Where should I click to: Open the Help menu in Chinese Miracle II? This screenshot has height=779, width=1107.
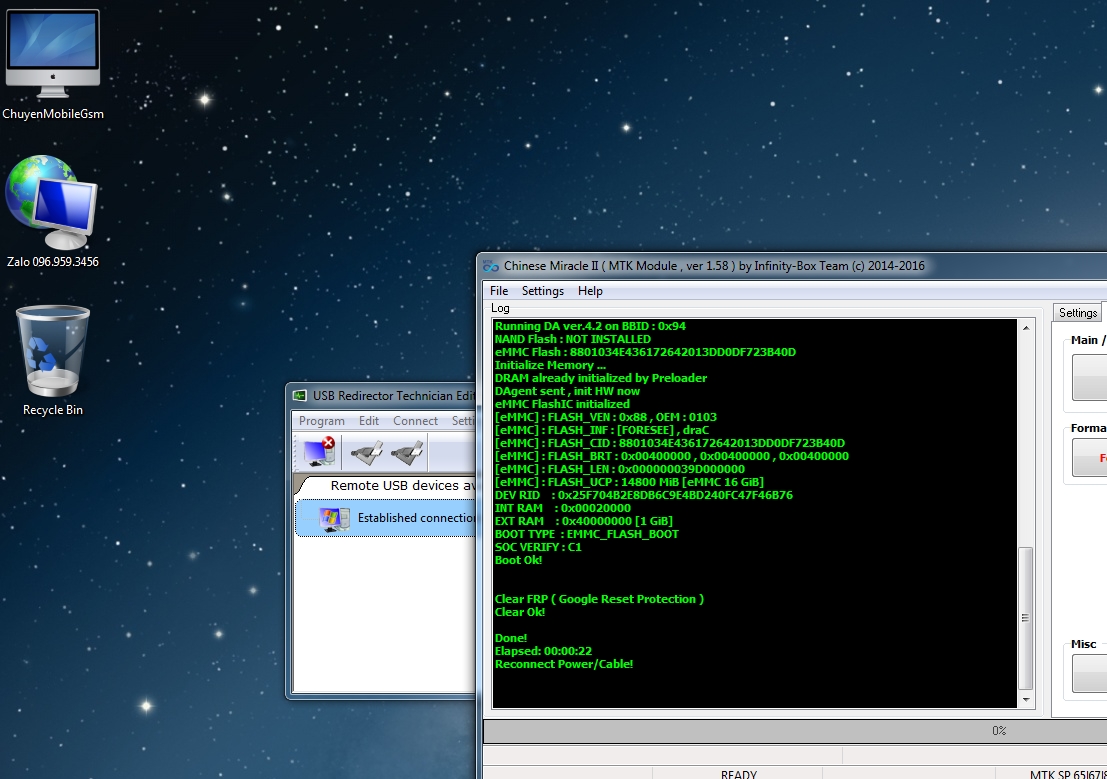tap(590, 291)
